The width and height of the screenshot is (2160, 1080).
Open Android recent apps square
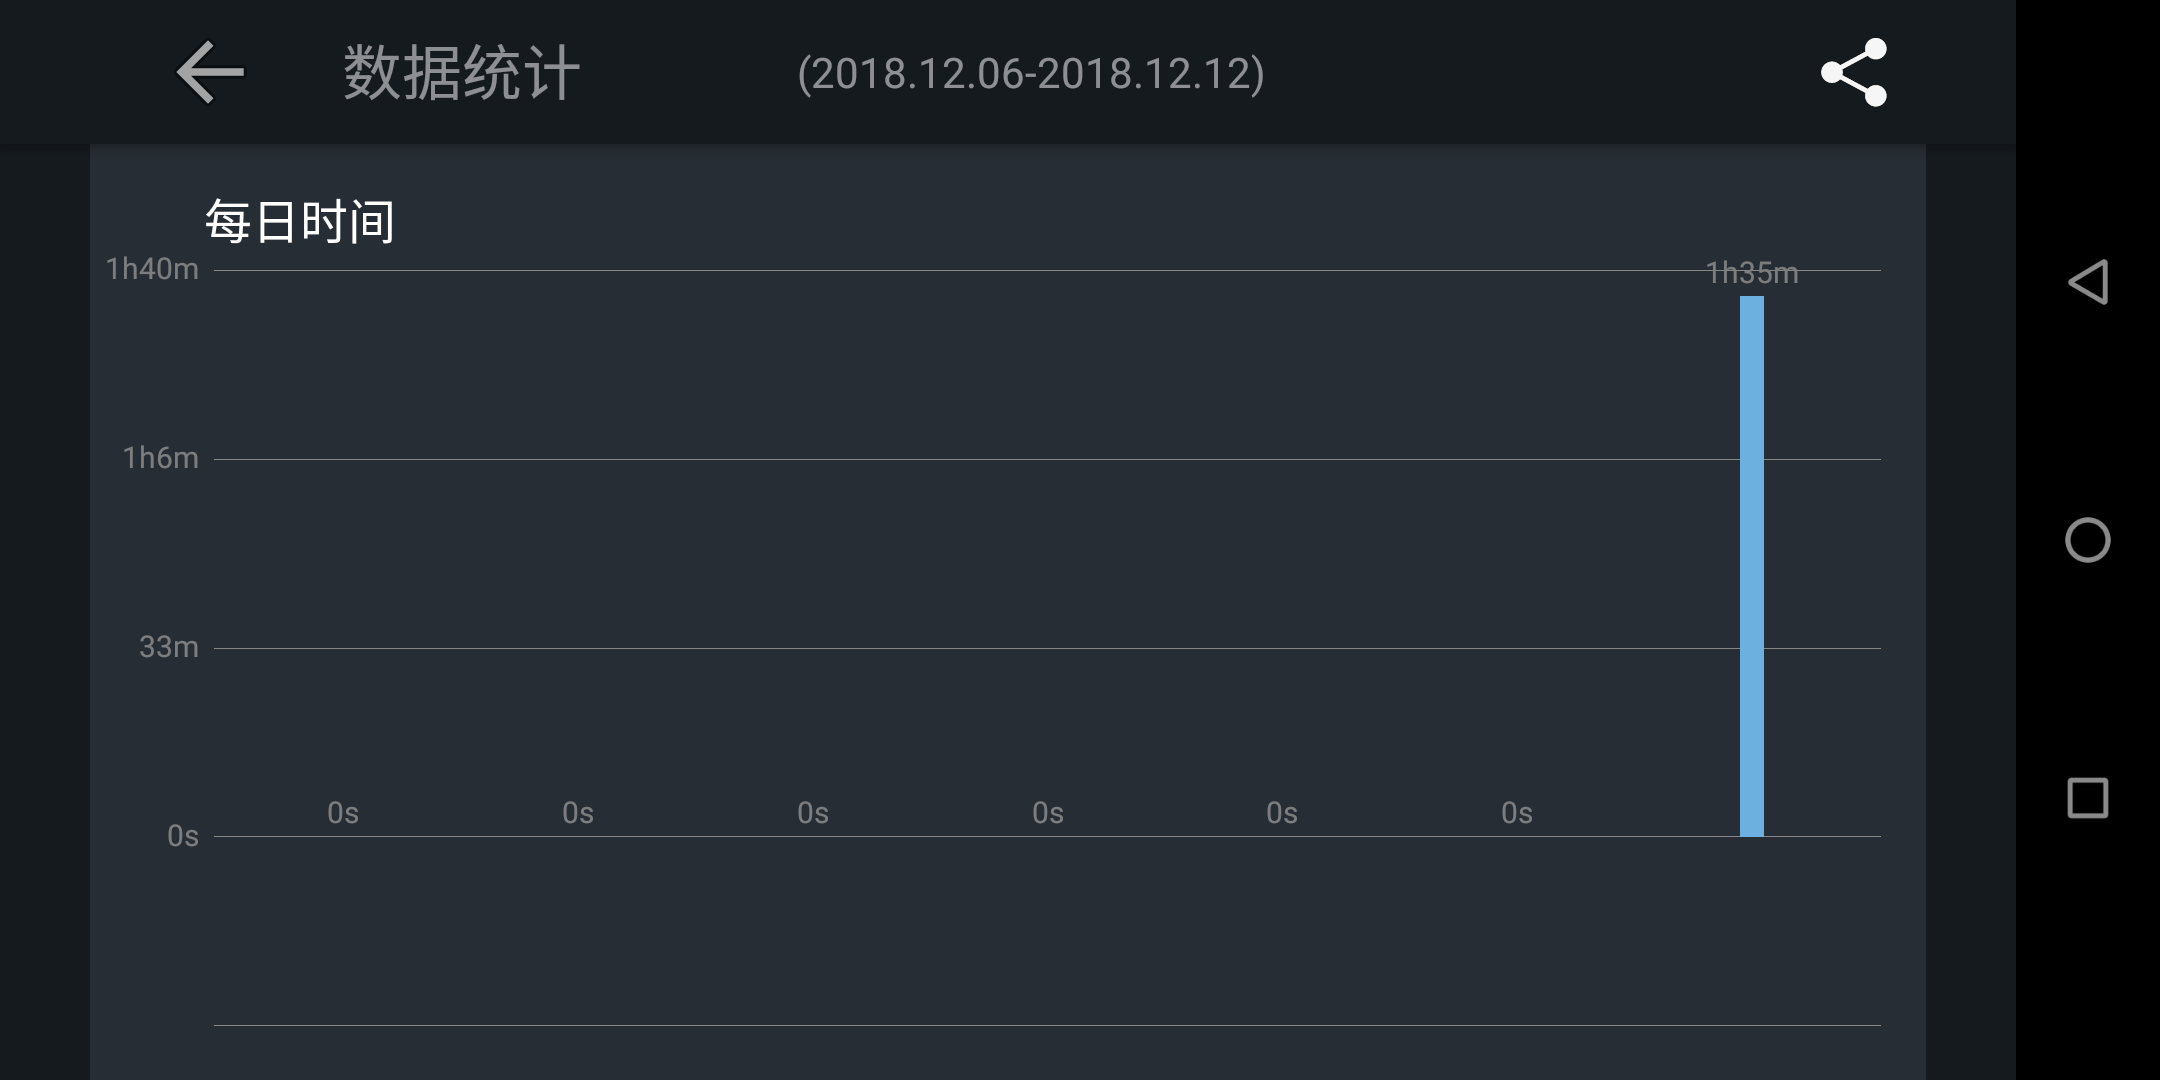[2088, 798]
